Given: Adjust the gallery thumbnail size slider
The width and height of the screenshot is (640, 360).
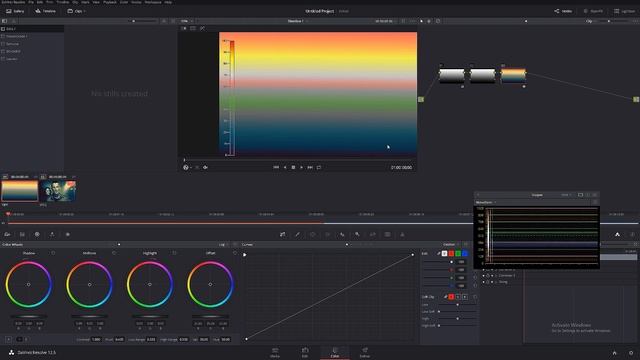Looking at the screenshot, I should point(133,21).
